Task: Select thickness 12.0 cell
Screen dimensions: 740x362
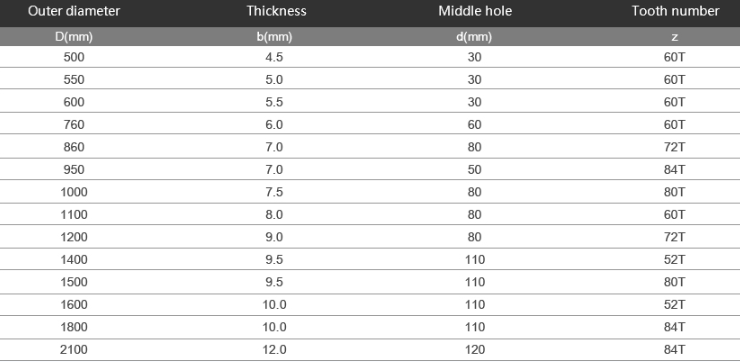Action: point(274,350)
